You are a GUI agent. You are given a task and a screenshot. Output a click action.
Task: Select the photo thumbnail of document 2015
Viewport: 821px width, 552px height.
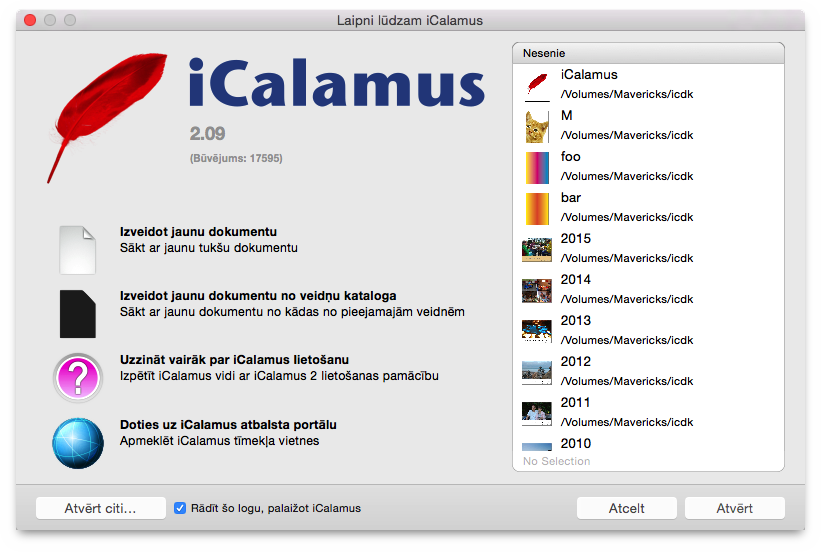[x=537, y=250]
